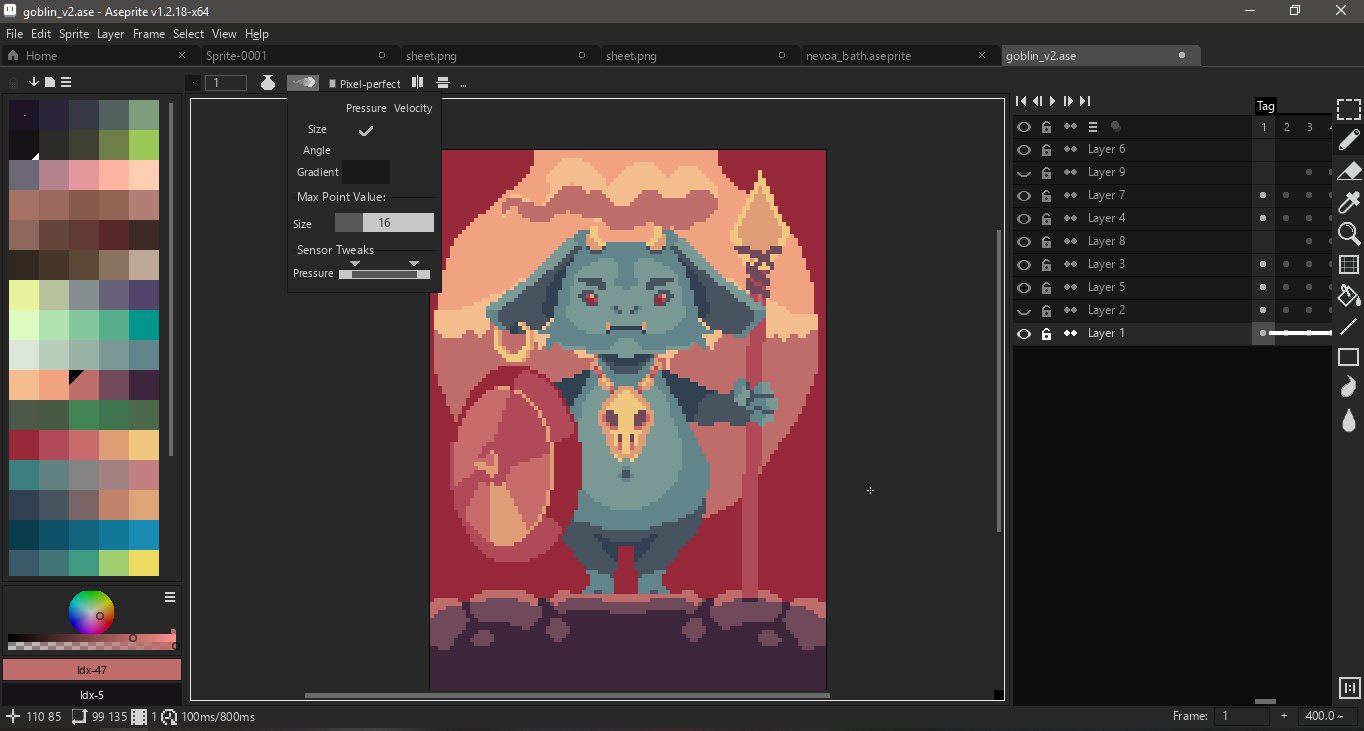The height and width of the screenshot is (731, 1364).
Task: Hide Layer 6 with its eye icon
Action: point(1023,150)
